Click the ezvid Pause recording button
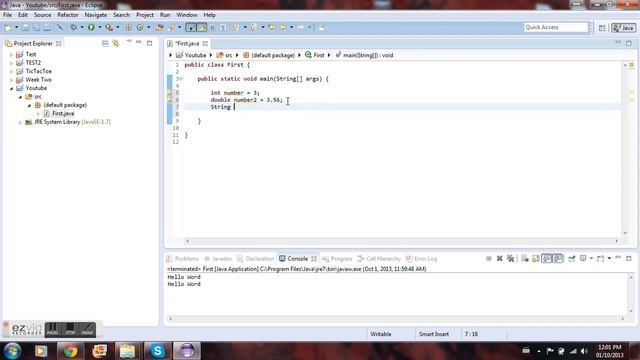 point(53,329)
